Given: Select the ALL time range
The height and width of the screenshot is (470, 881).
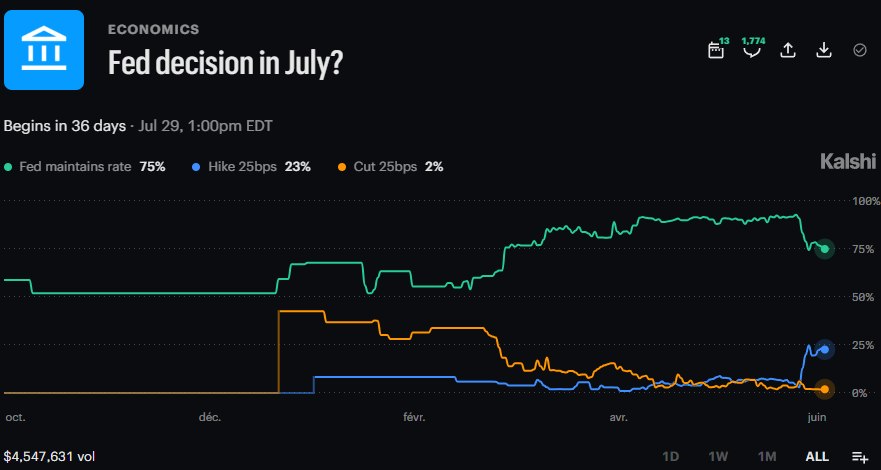Looking at the screenshot, I should click(x=818, y=456).
